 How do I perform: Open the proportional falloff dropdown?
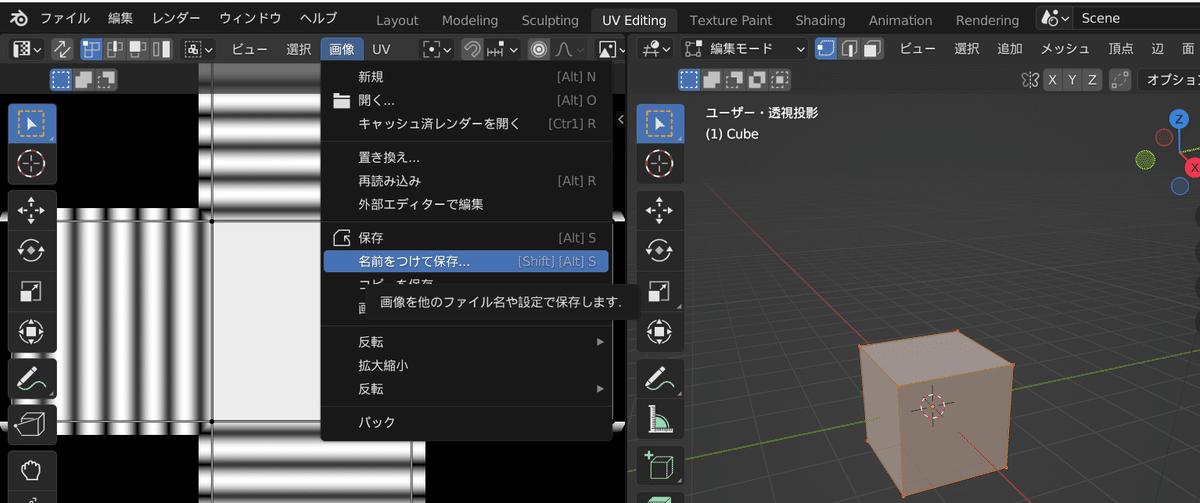(568, 49)
